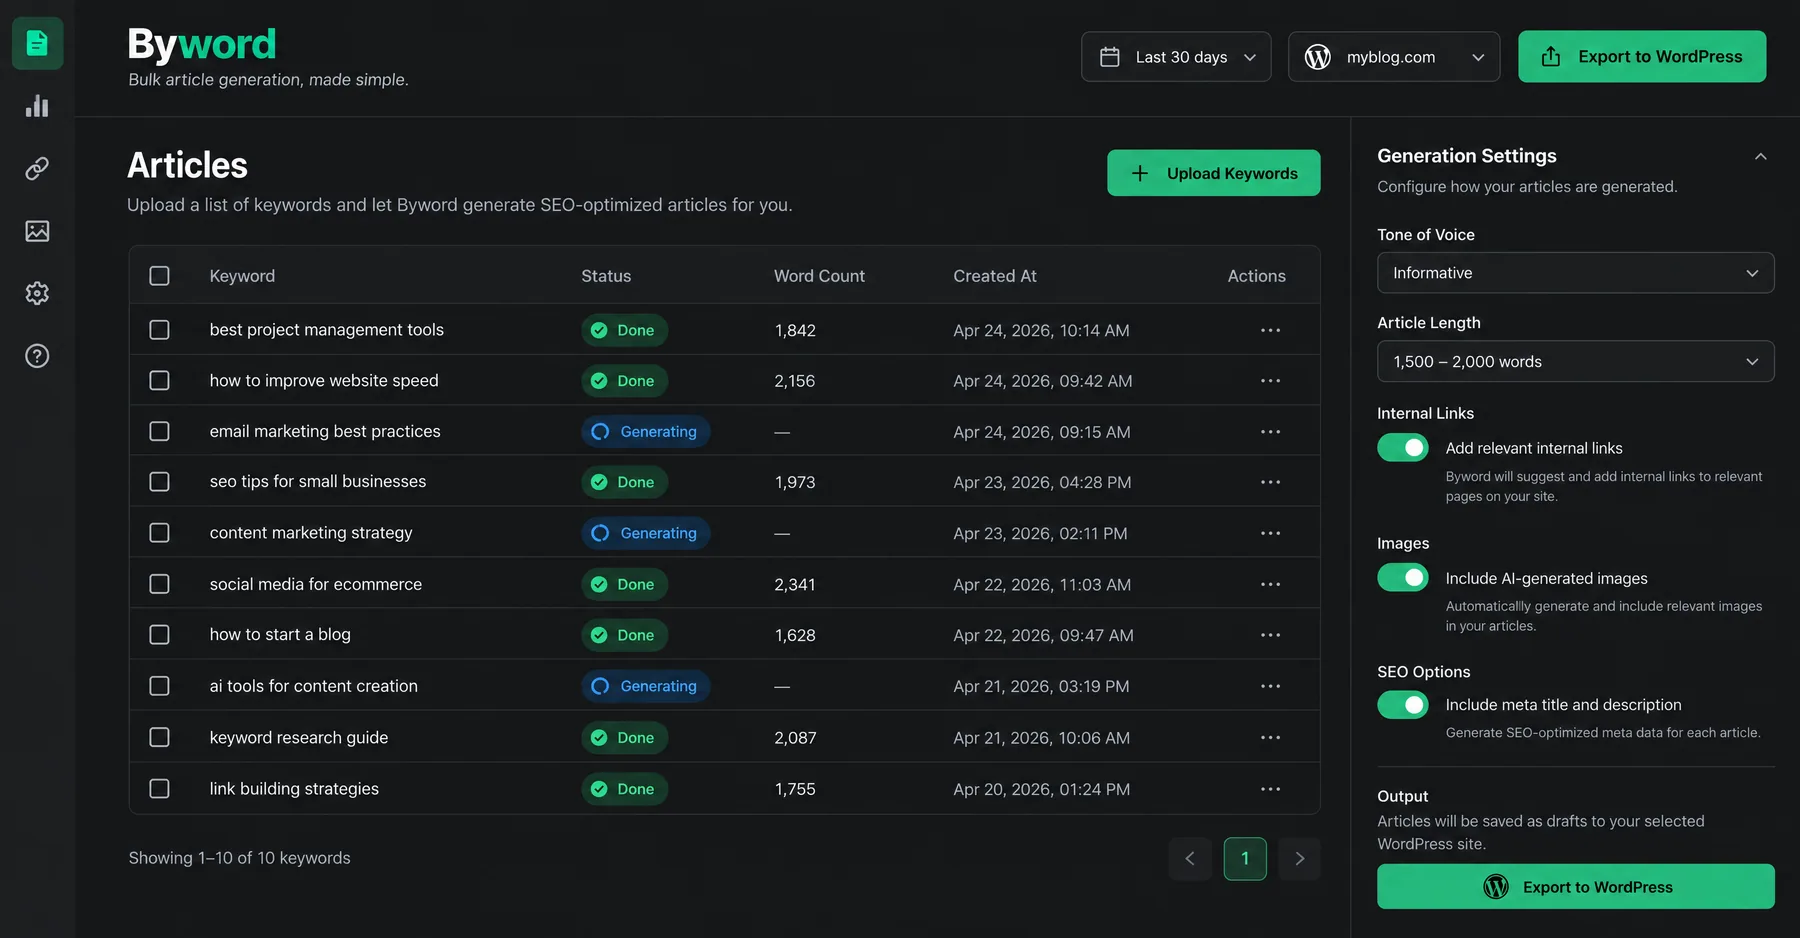The height and width of the screenshot is (938, 1800).
Task: Collapse the Generation Settings panel
Action: (1760, 157)
